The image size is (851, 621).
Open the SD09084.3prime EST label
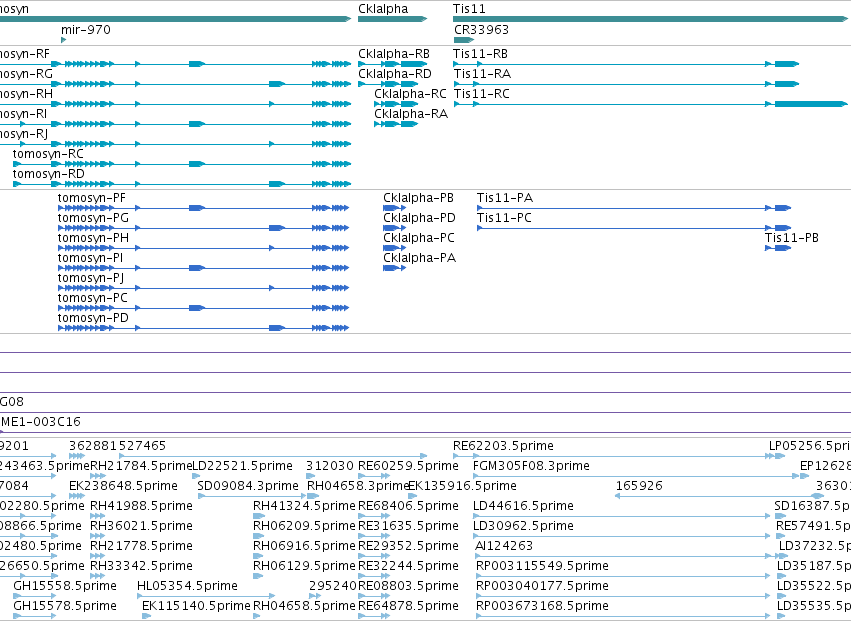click(x=248, y=485)
